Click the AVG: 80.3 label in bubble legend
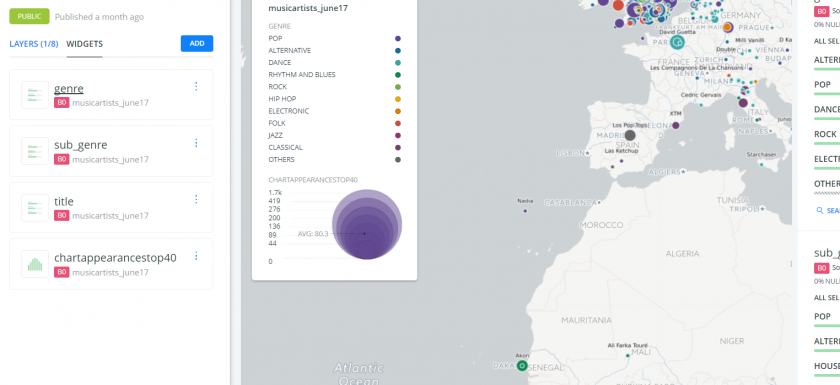 coord(313,234)
